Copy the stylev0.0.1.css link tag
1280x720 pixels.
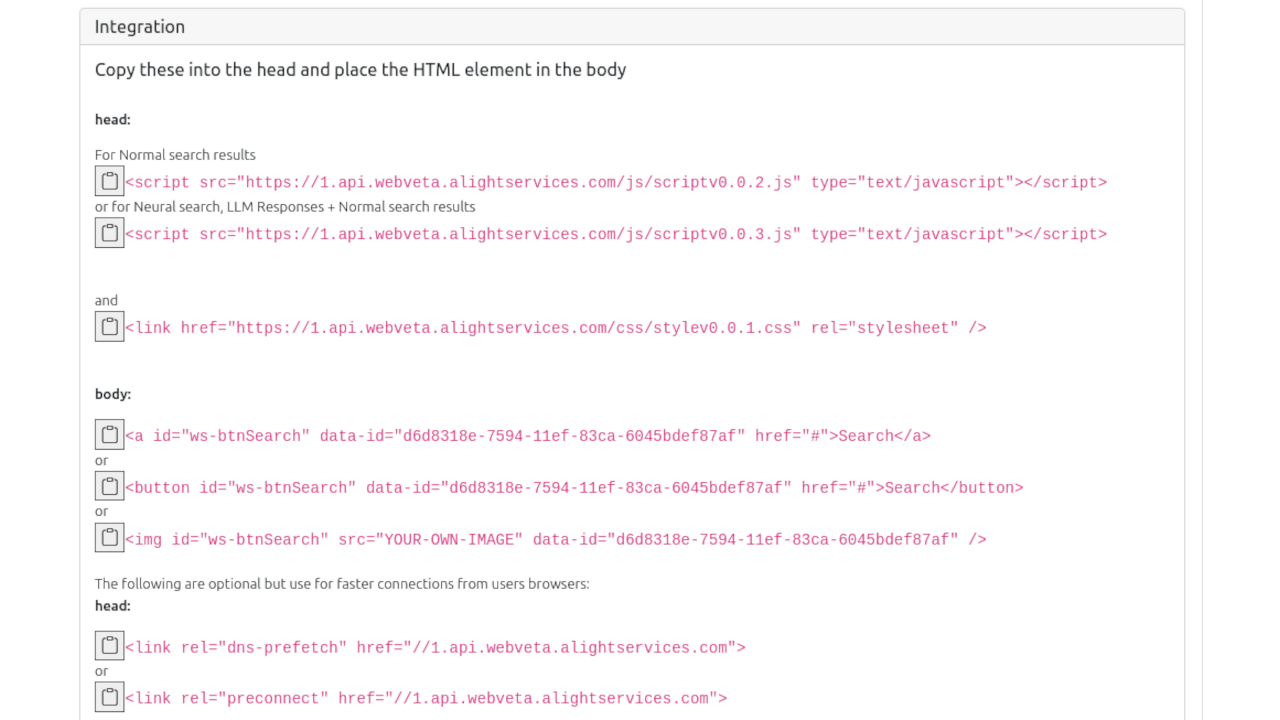tap(110, 326)
